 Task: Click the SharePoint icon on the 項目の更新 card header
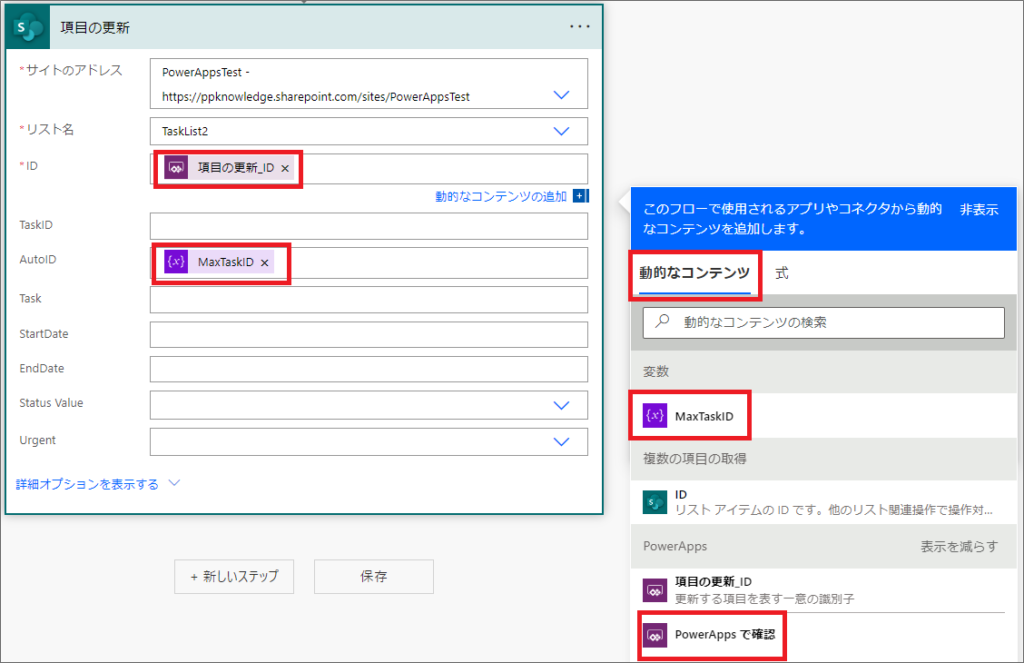[x=26, y=27]
